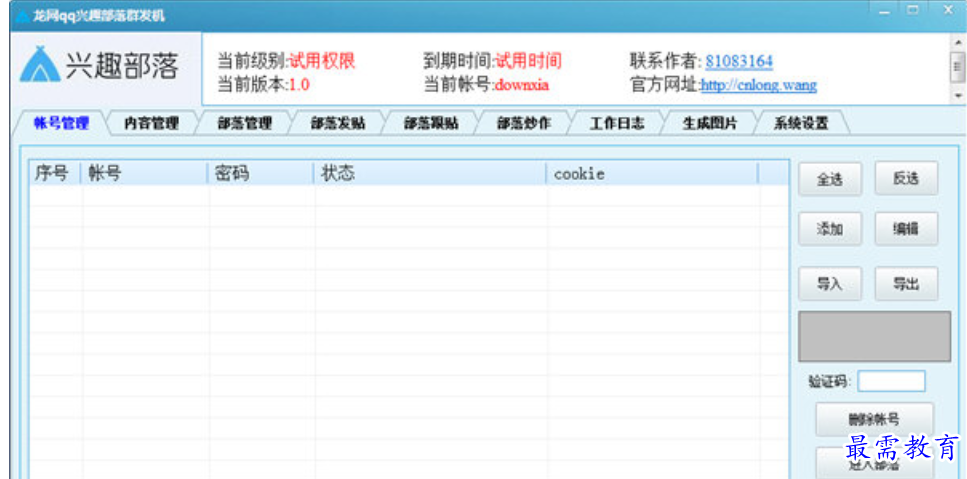Click the gray captcha image box
This screenshot has height=479, width=967.
tap(874, 336)
